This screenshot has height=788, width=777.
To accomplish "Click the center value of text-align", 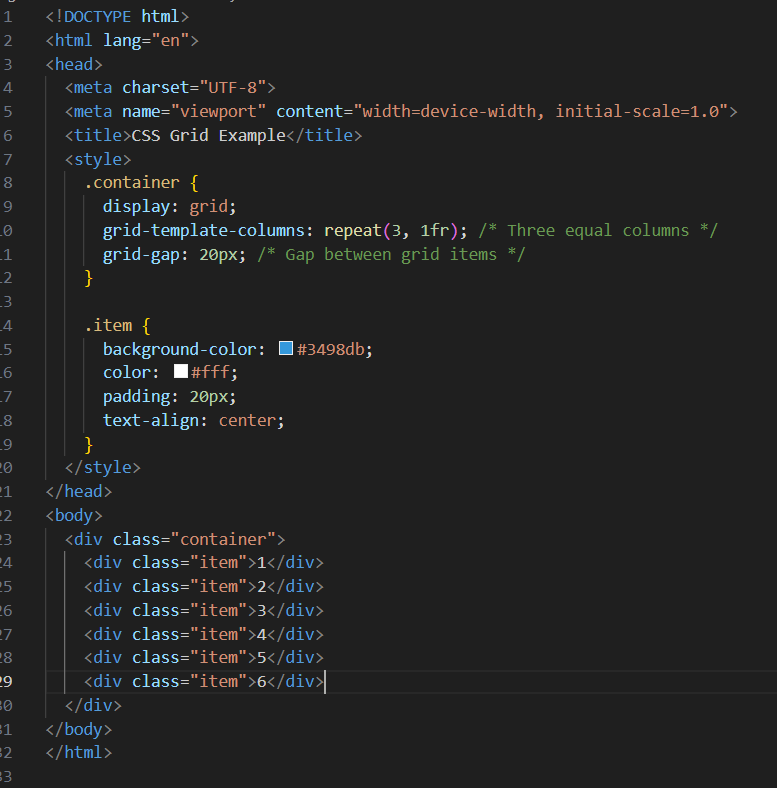I will [x=247, y=421].
